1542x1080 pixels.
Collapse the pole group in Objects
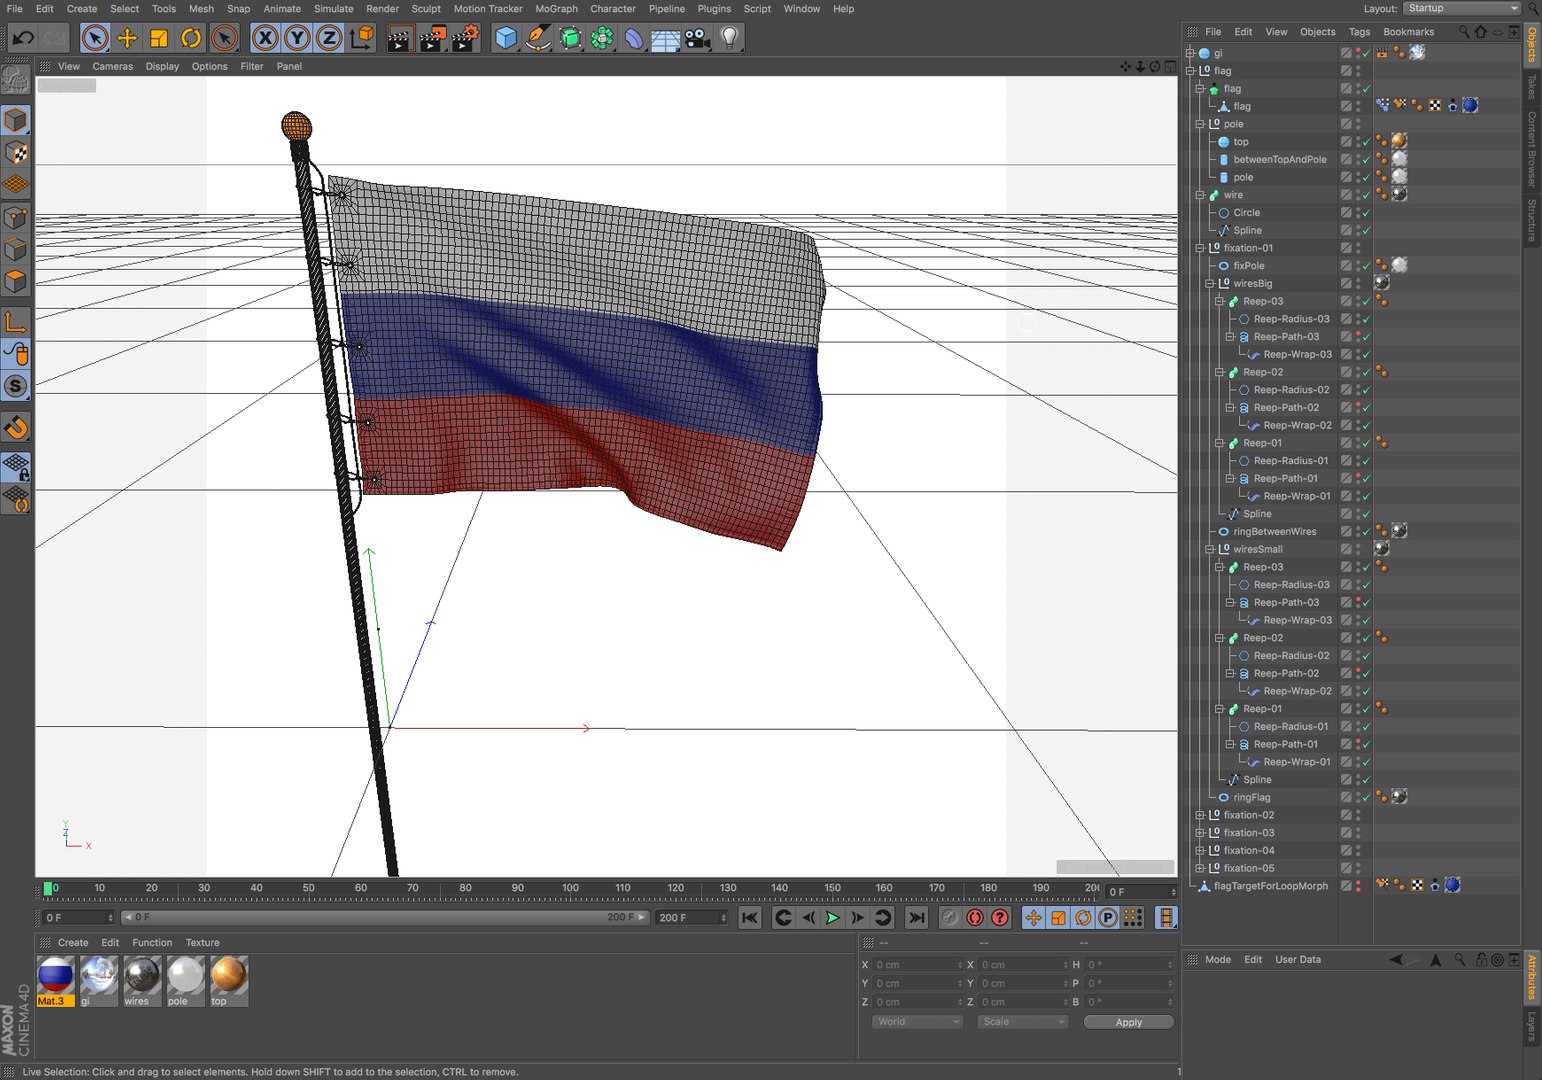click(x=1200, y=124)
